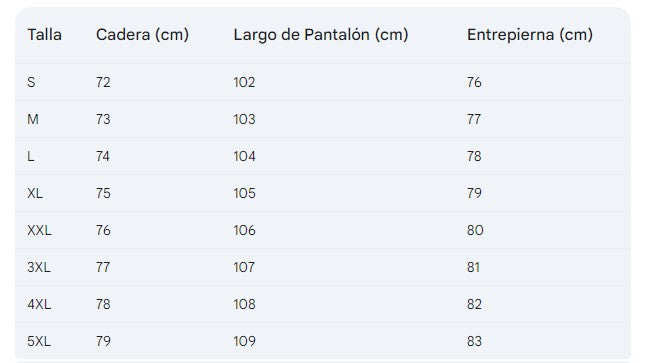Image resolution: width=647 pixels, height=363 pixels.
Task: Select the XL size row label
Action: tap(35, 193)
